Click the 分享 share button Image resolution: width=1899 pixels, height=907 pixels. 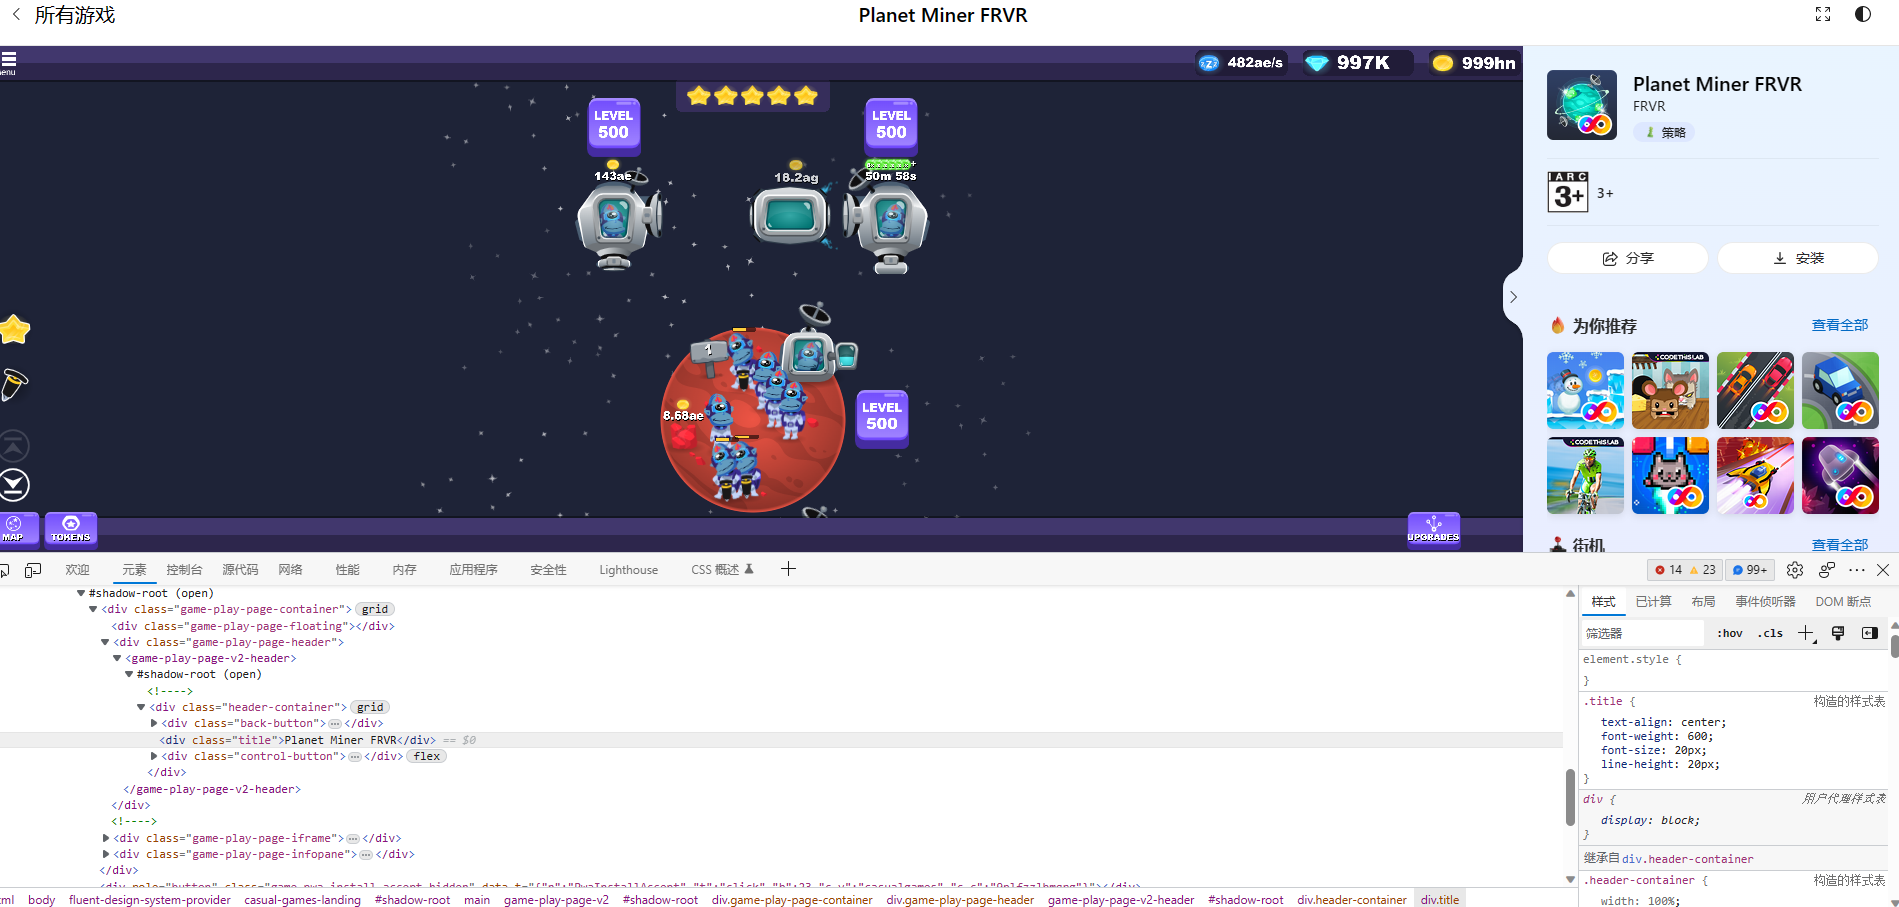click(1627, 258)
